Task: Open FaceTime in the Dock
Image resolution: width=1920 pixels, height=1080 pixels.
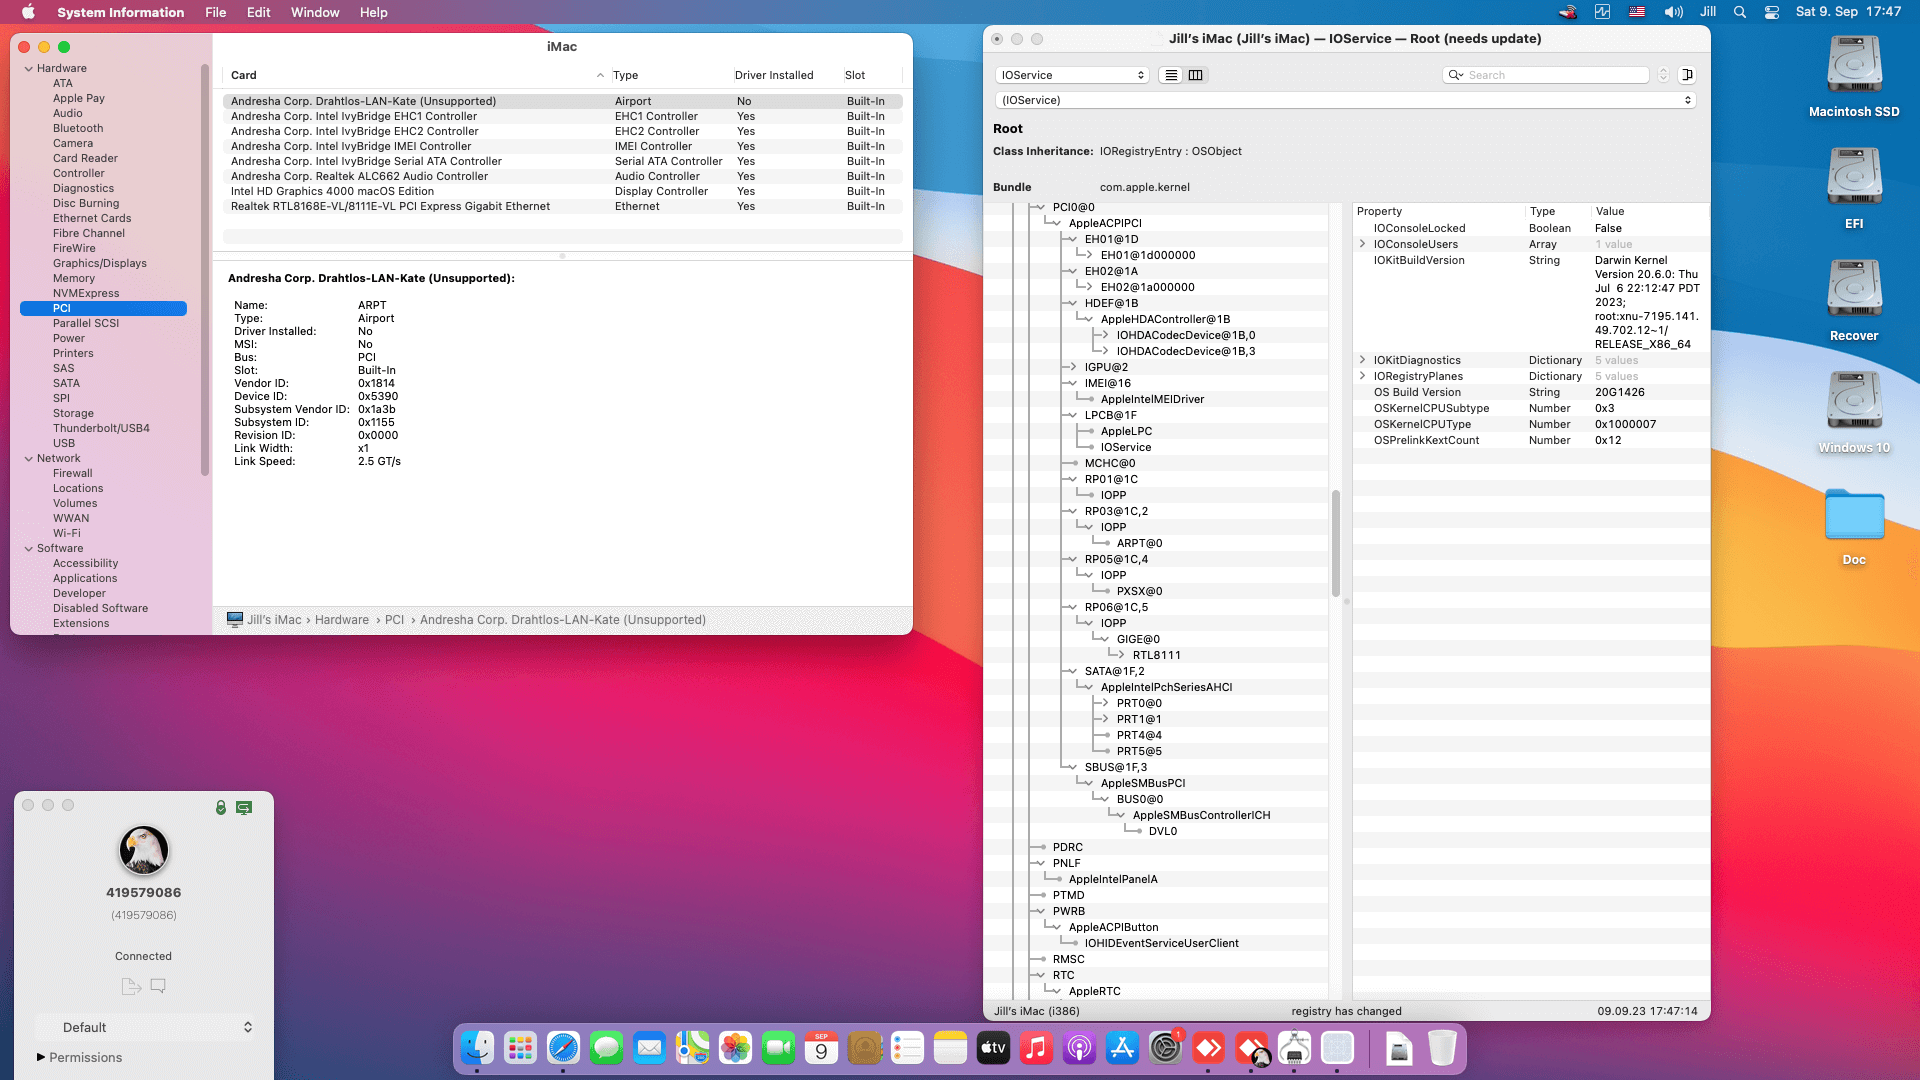Action: (778, 1048)
